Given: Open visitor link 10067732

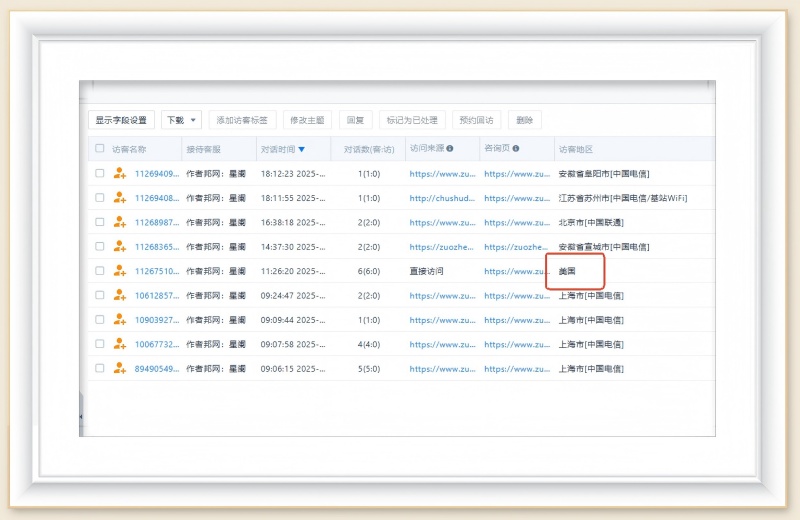Looking at the screenshot, I should pos(156,344).
